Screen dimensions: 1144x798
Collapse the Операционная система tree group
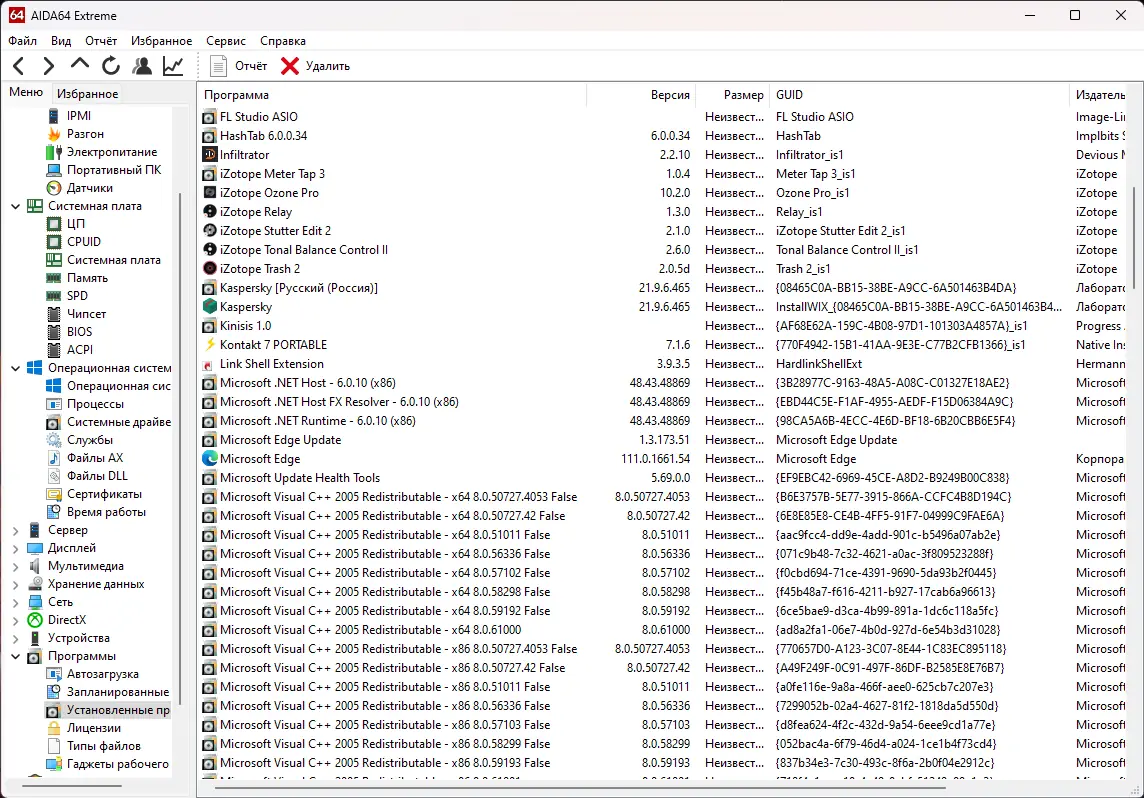(15, 368)
